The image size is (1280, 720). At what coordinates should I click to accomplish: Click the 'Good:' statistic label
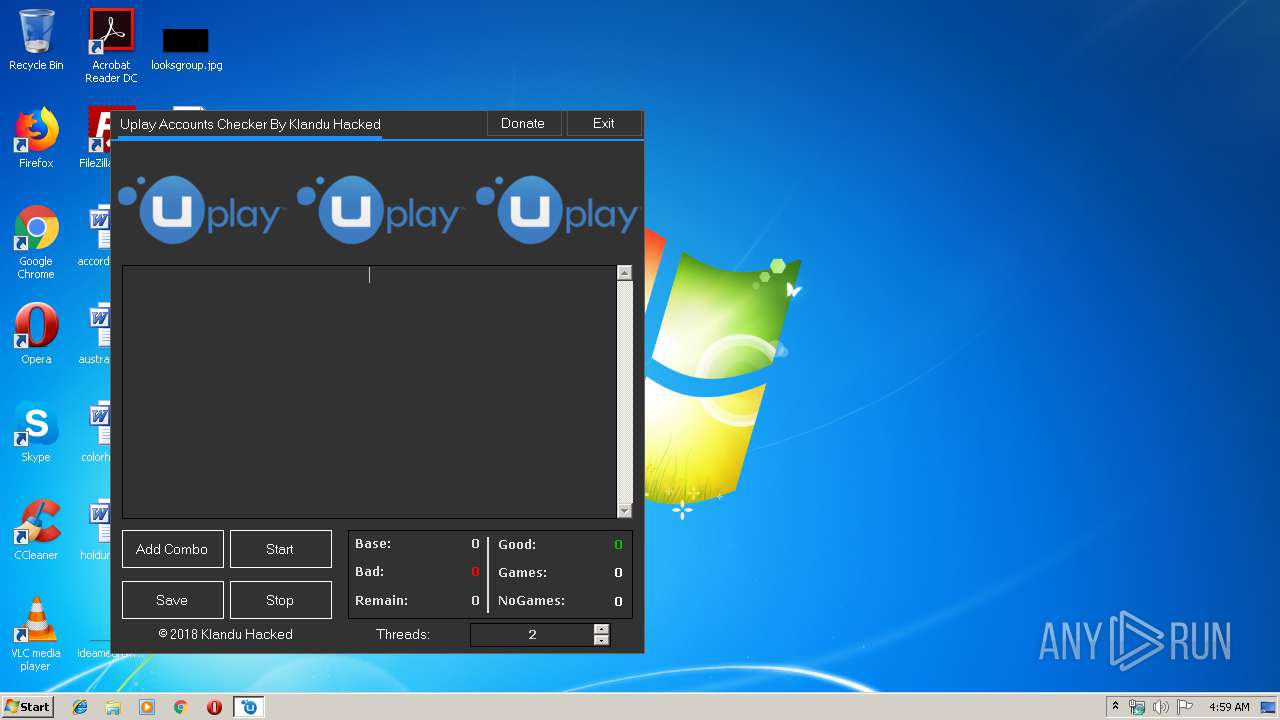[x=517, y=545]
